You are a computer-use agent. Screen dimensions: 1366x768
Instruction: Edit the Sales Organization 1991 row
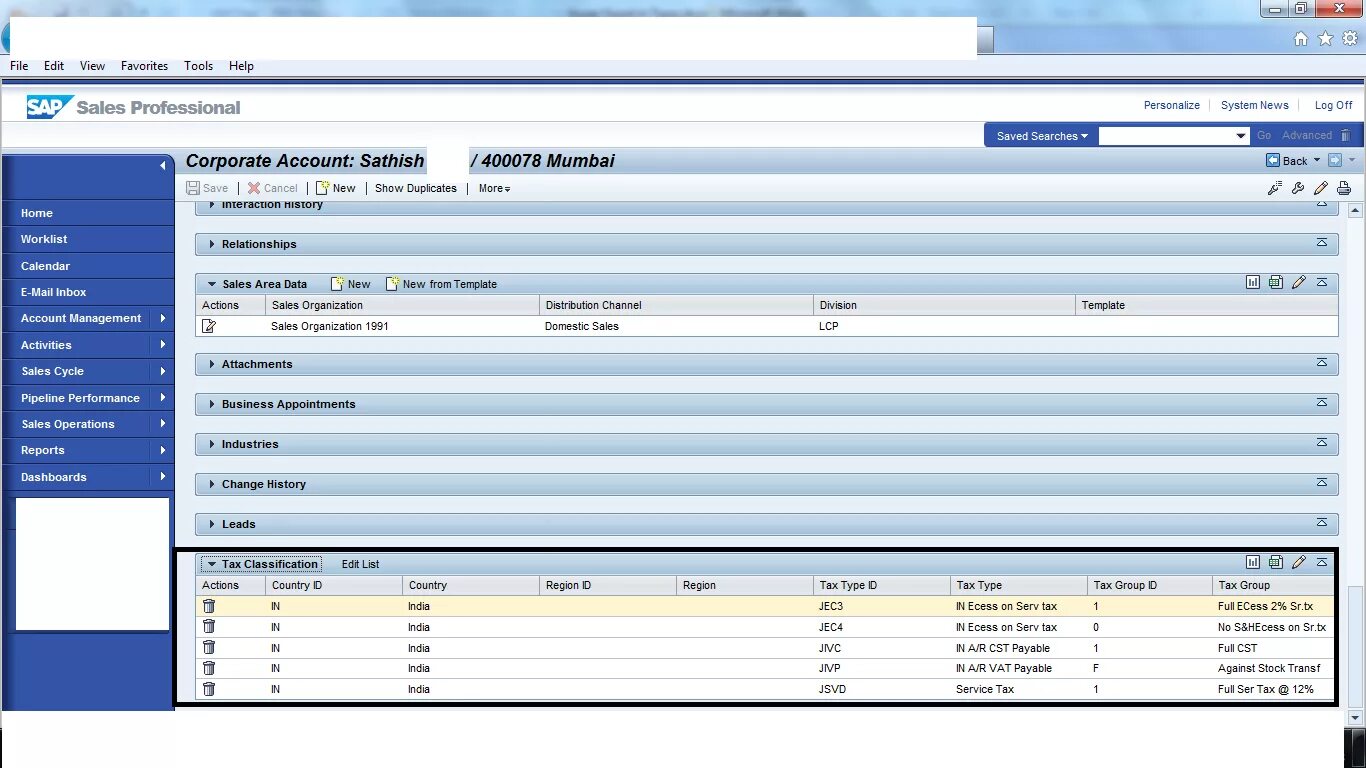pyautogui.click(x=209, y=326)
